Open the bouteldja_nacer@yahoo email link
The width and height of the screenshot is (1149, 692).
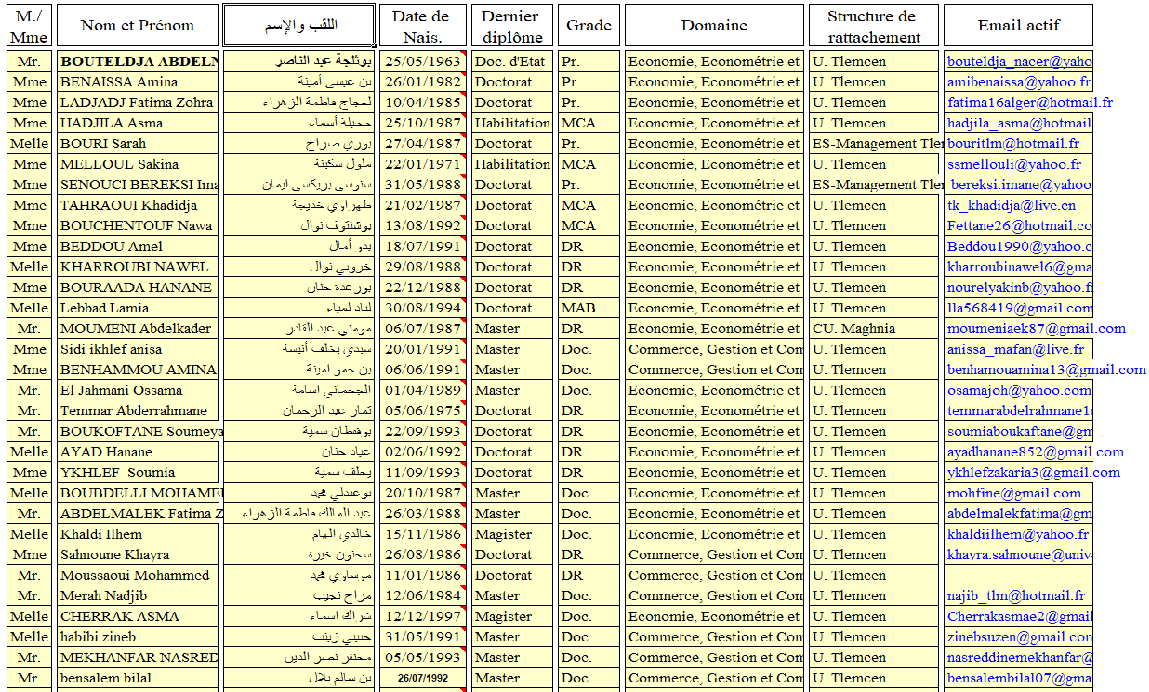(1018, 62)
